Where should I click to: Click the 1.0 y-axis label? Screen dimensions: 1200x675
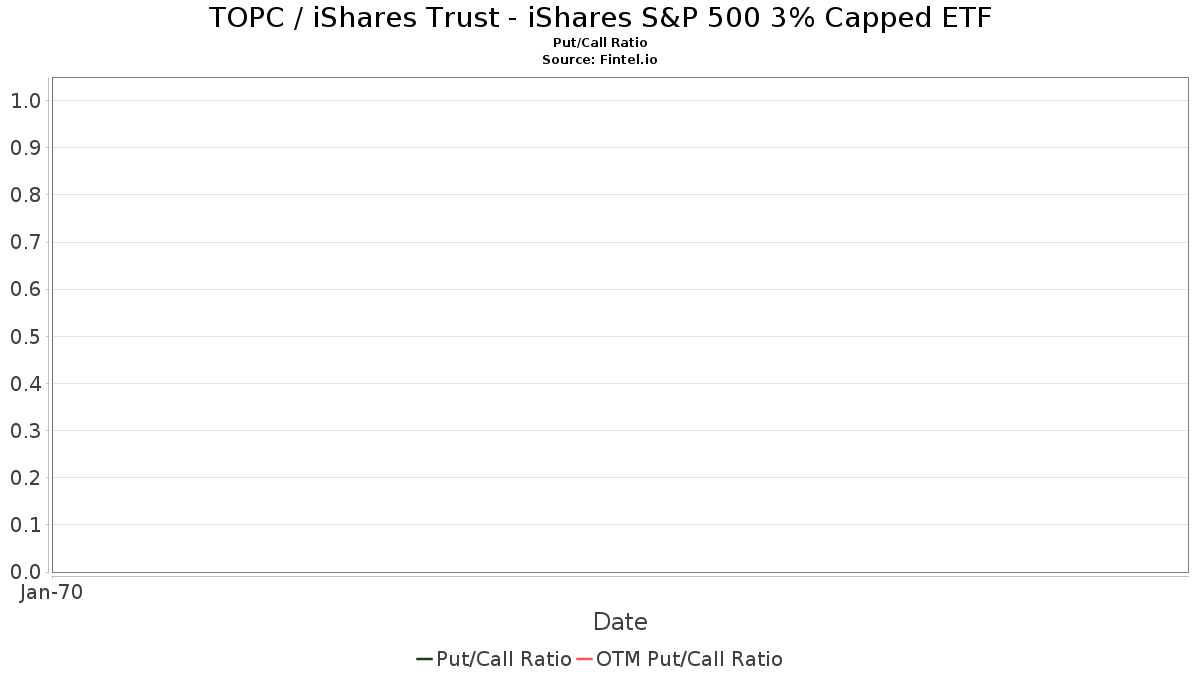(26, 100)
